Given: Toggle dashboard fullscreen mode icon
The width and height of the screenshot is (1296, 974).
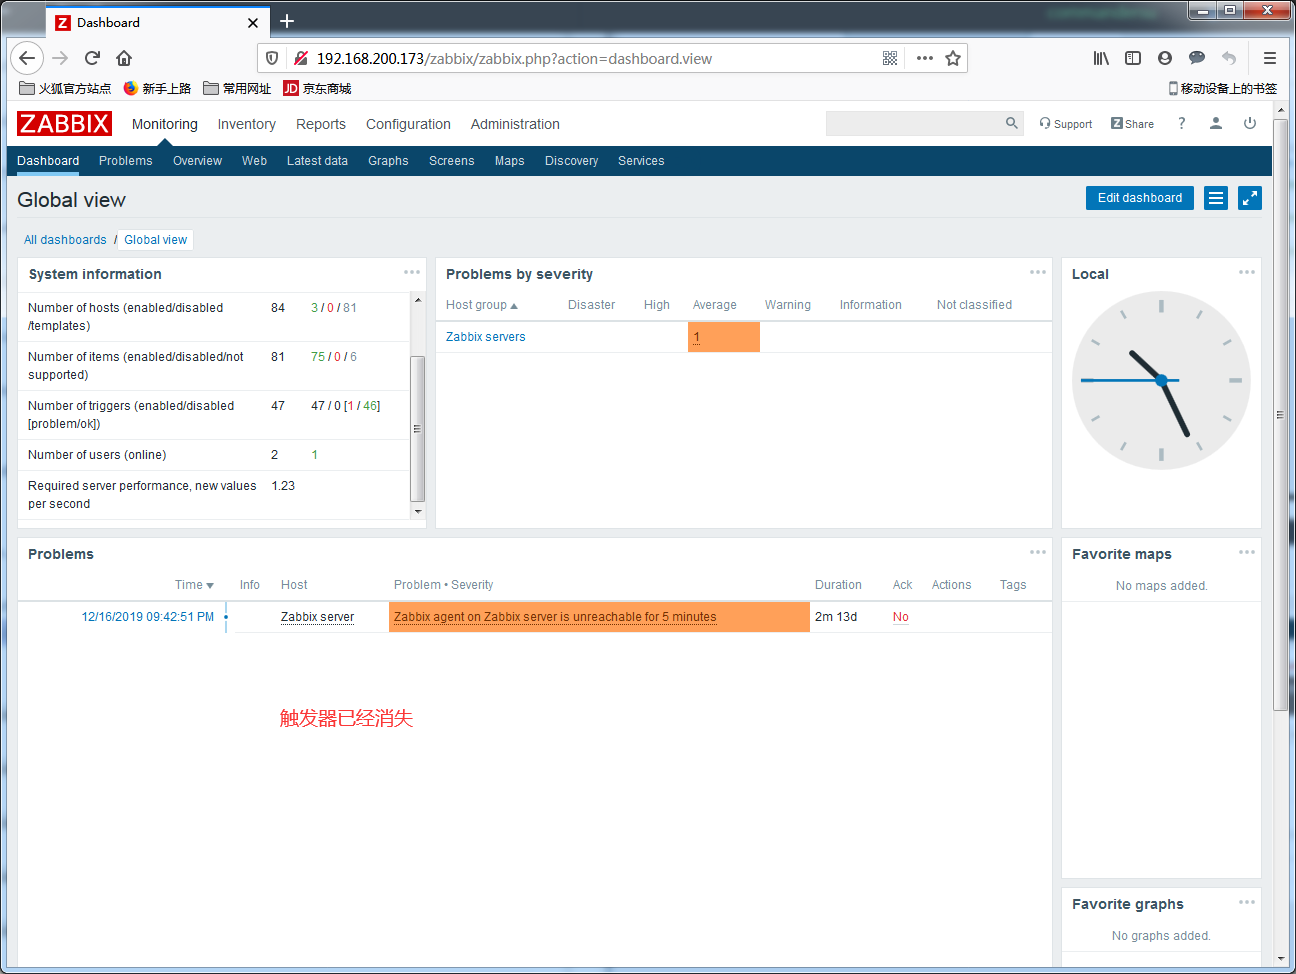Looking at the screenshot, I should pos(1250,198).
